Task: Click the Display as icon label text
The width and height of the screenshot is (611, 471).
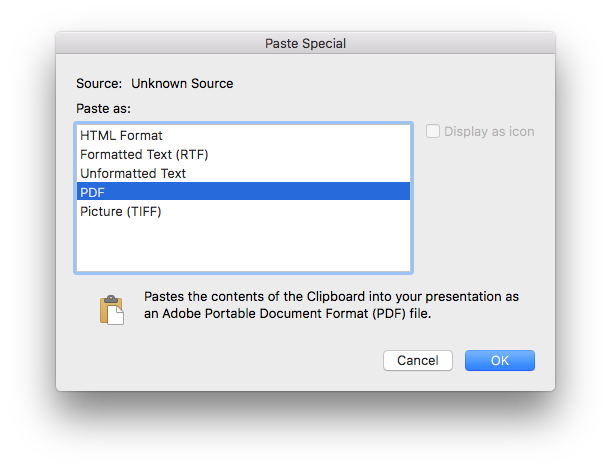Action: tap(489, 131)
